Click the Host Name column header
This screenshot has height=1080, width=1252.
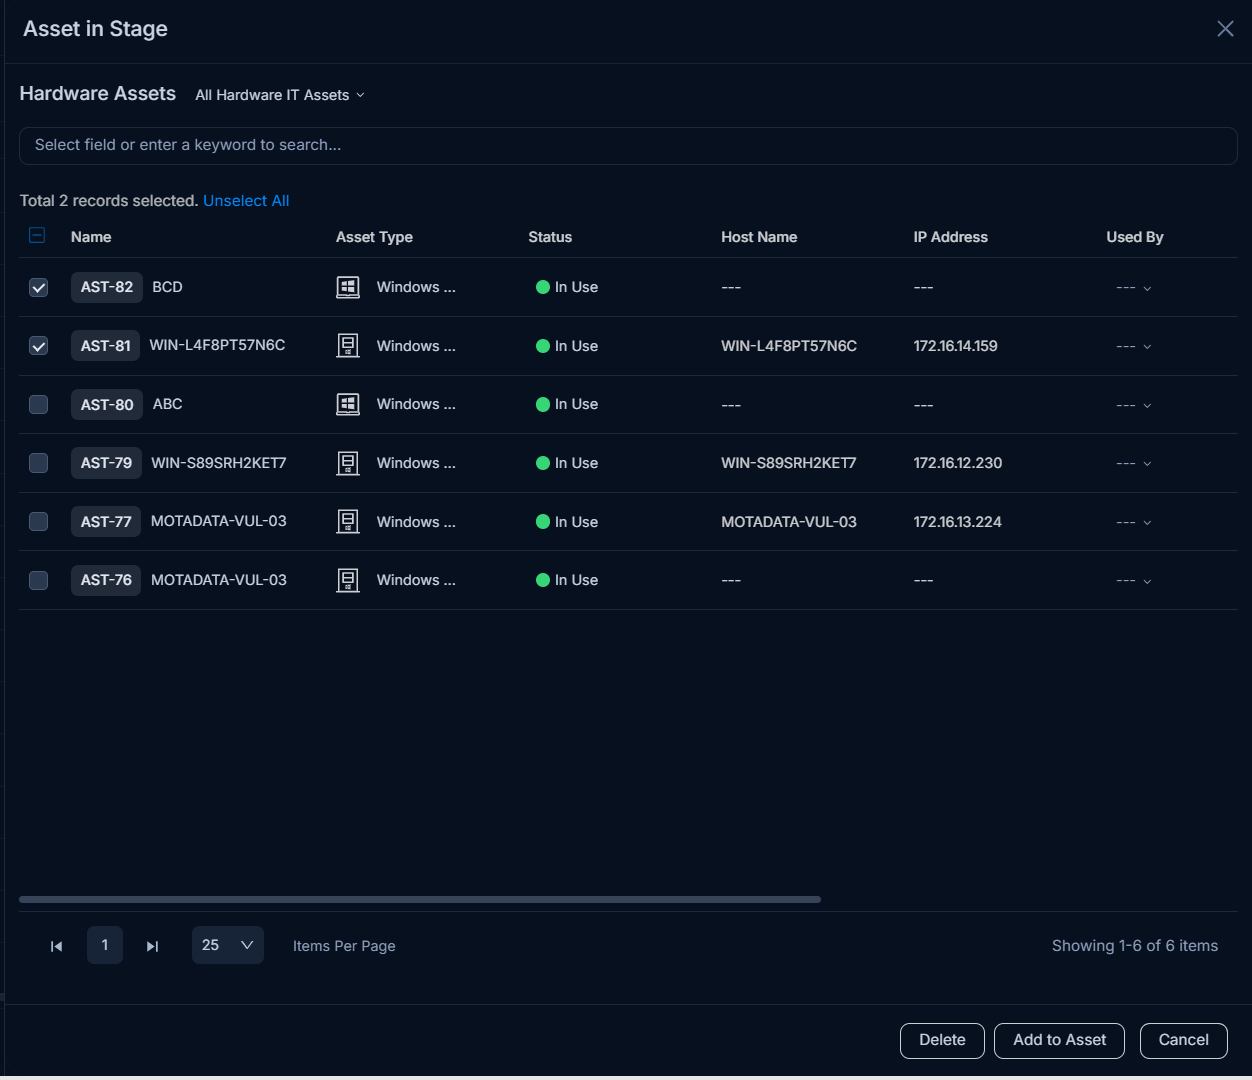click(x=759, y=237)
